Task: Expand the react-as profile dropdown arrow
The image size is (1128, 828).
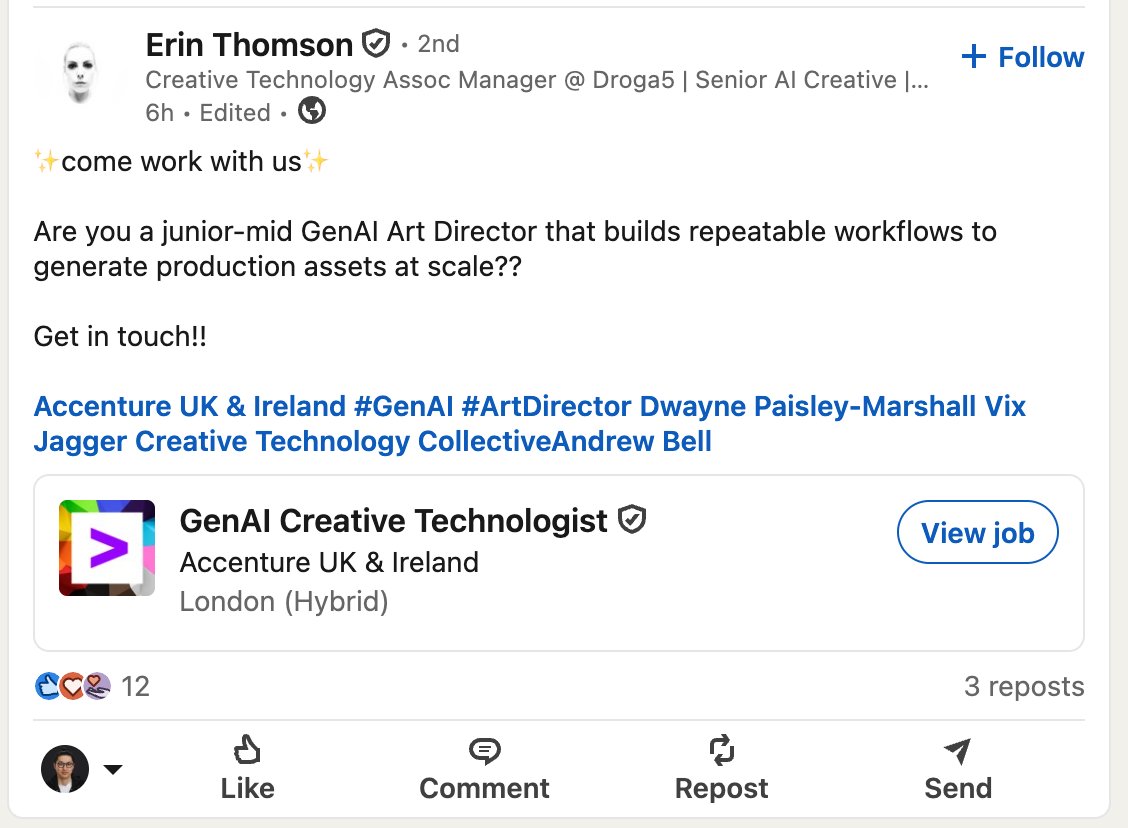Action: [x=112, y=769]
